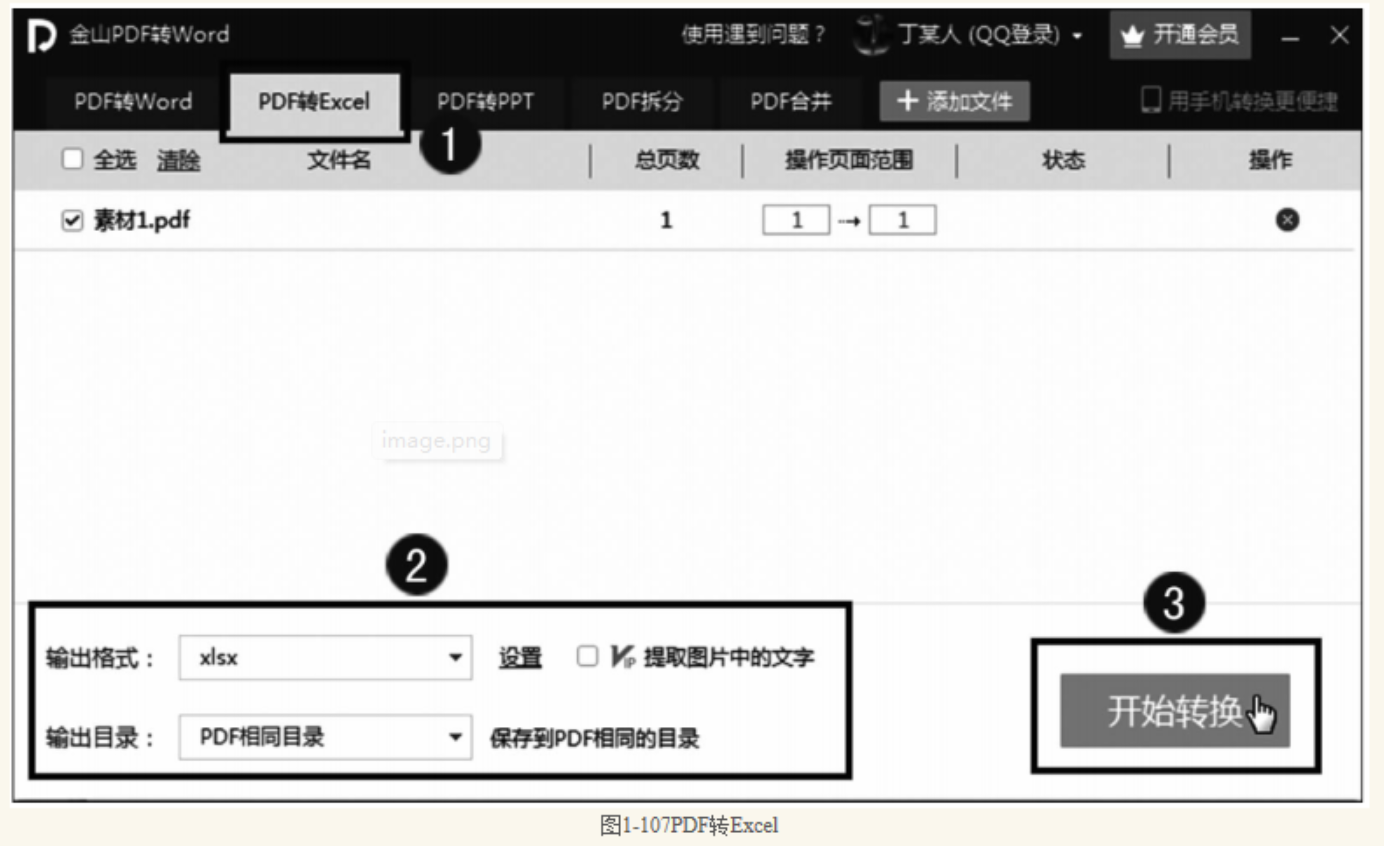Go to the PDF拆分 tab
The height and width of the screenshot is (846, 1384).
[x=641, y=101]
